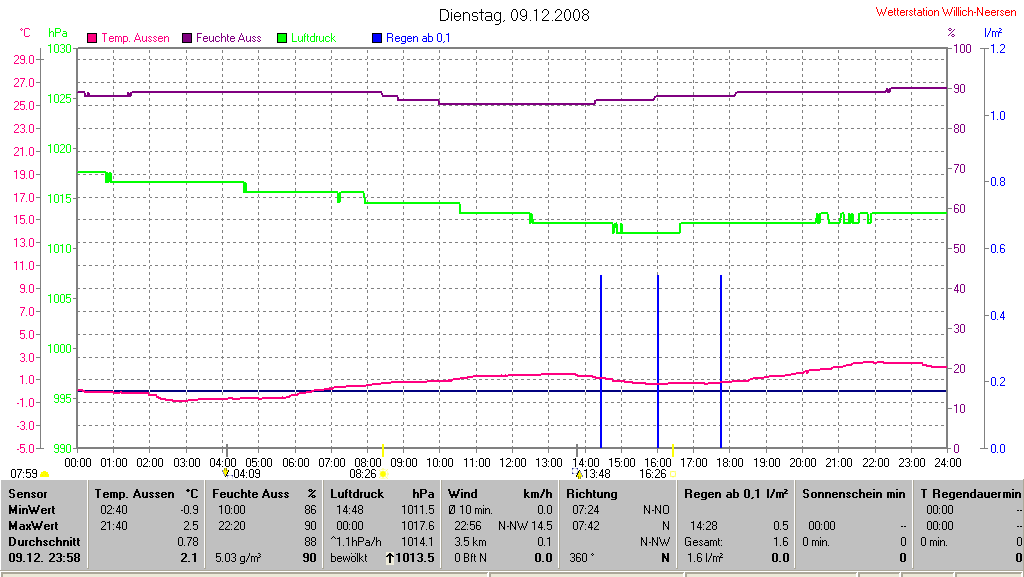Viewport: 1024px width, 577px height.
Task: Click the bewölkt weather condition text
Action: [349, 558]
